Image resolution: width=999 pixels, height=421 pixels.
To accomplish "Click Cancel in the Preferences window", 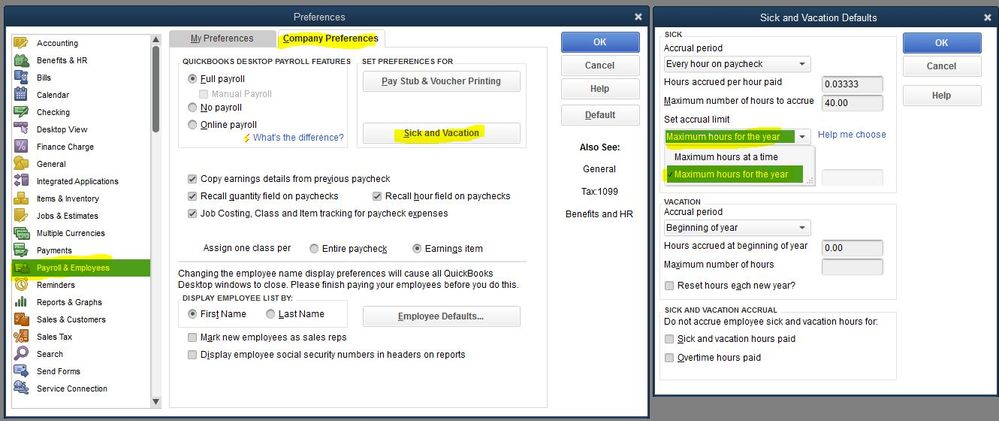I will click(600, 66).
